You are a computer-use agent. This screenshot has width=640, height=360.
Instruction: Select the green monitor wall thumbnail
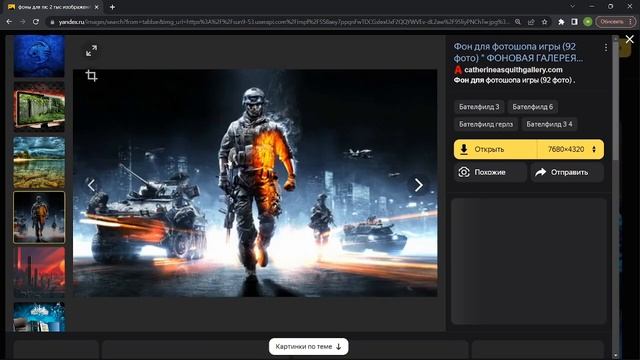[39, 107]
